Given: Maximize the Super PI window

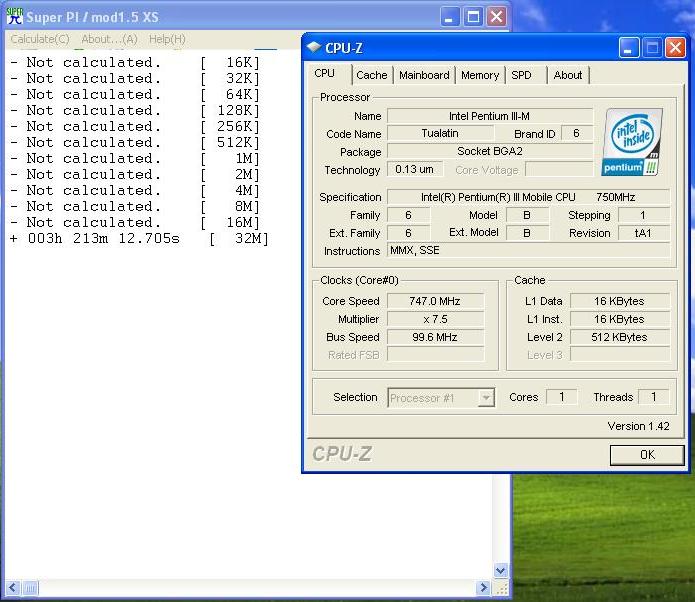Looking at the screenshot, I should (x=473, y=17).
